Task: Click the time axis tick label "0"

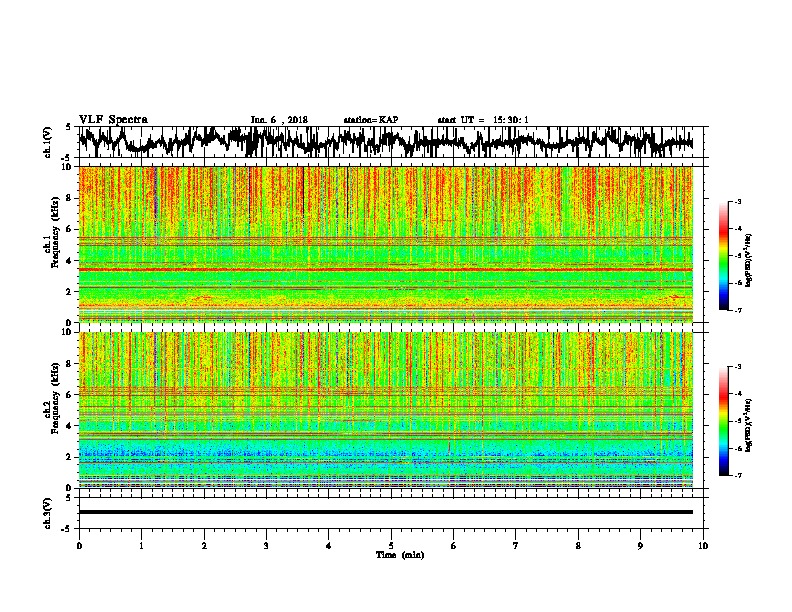Action: click(79, 546)
